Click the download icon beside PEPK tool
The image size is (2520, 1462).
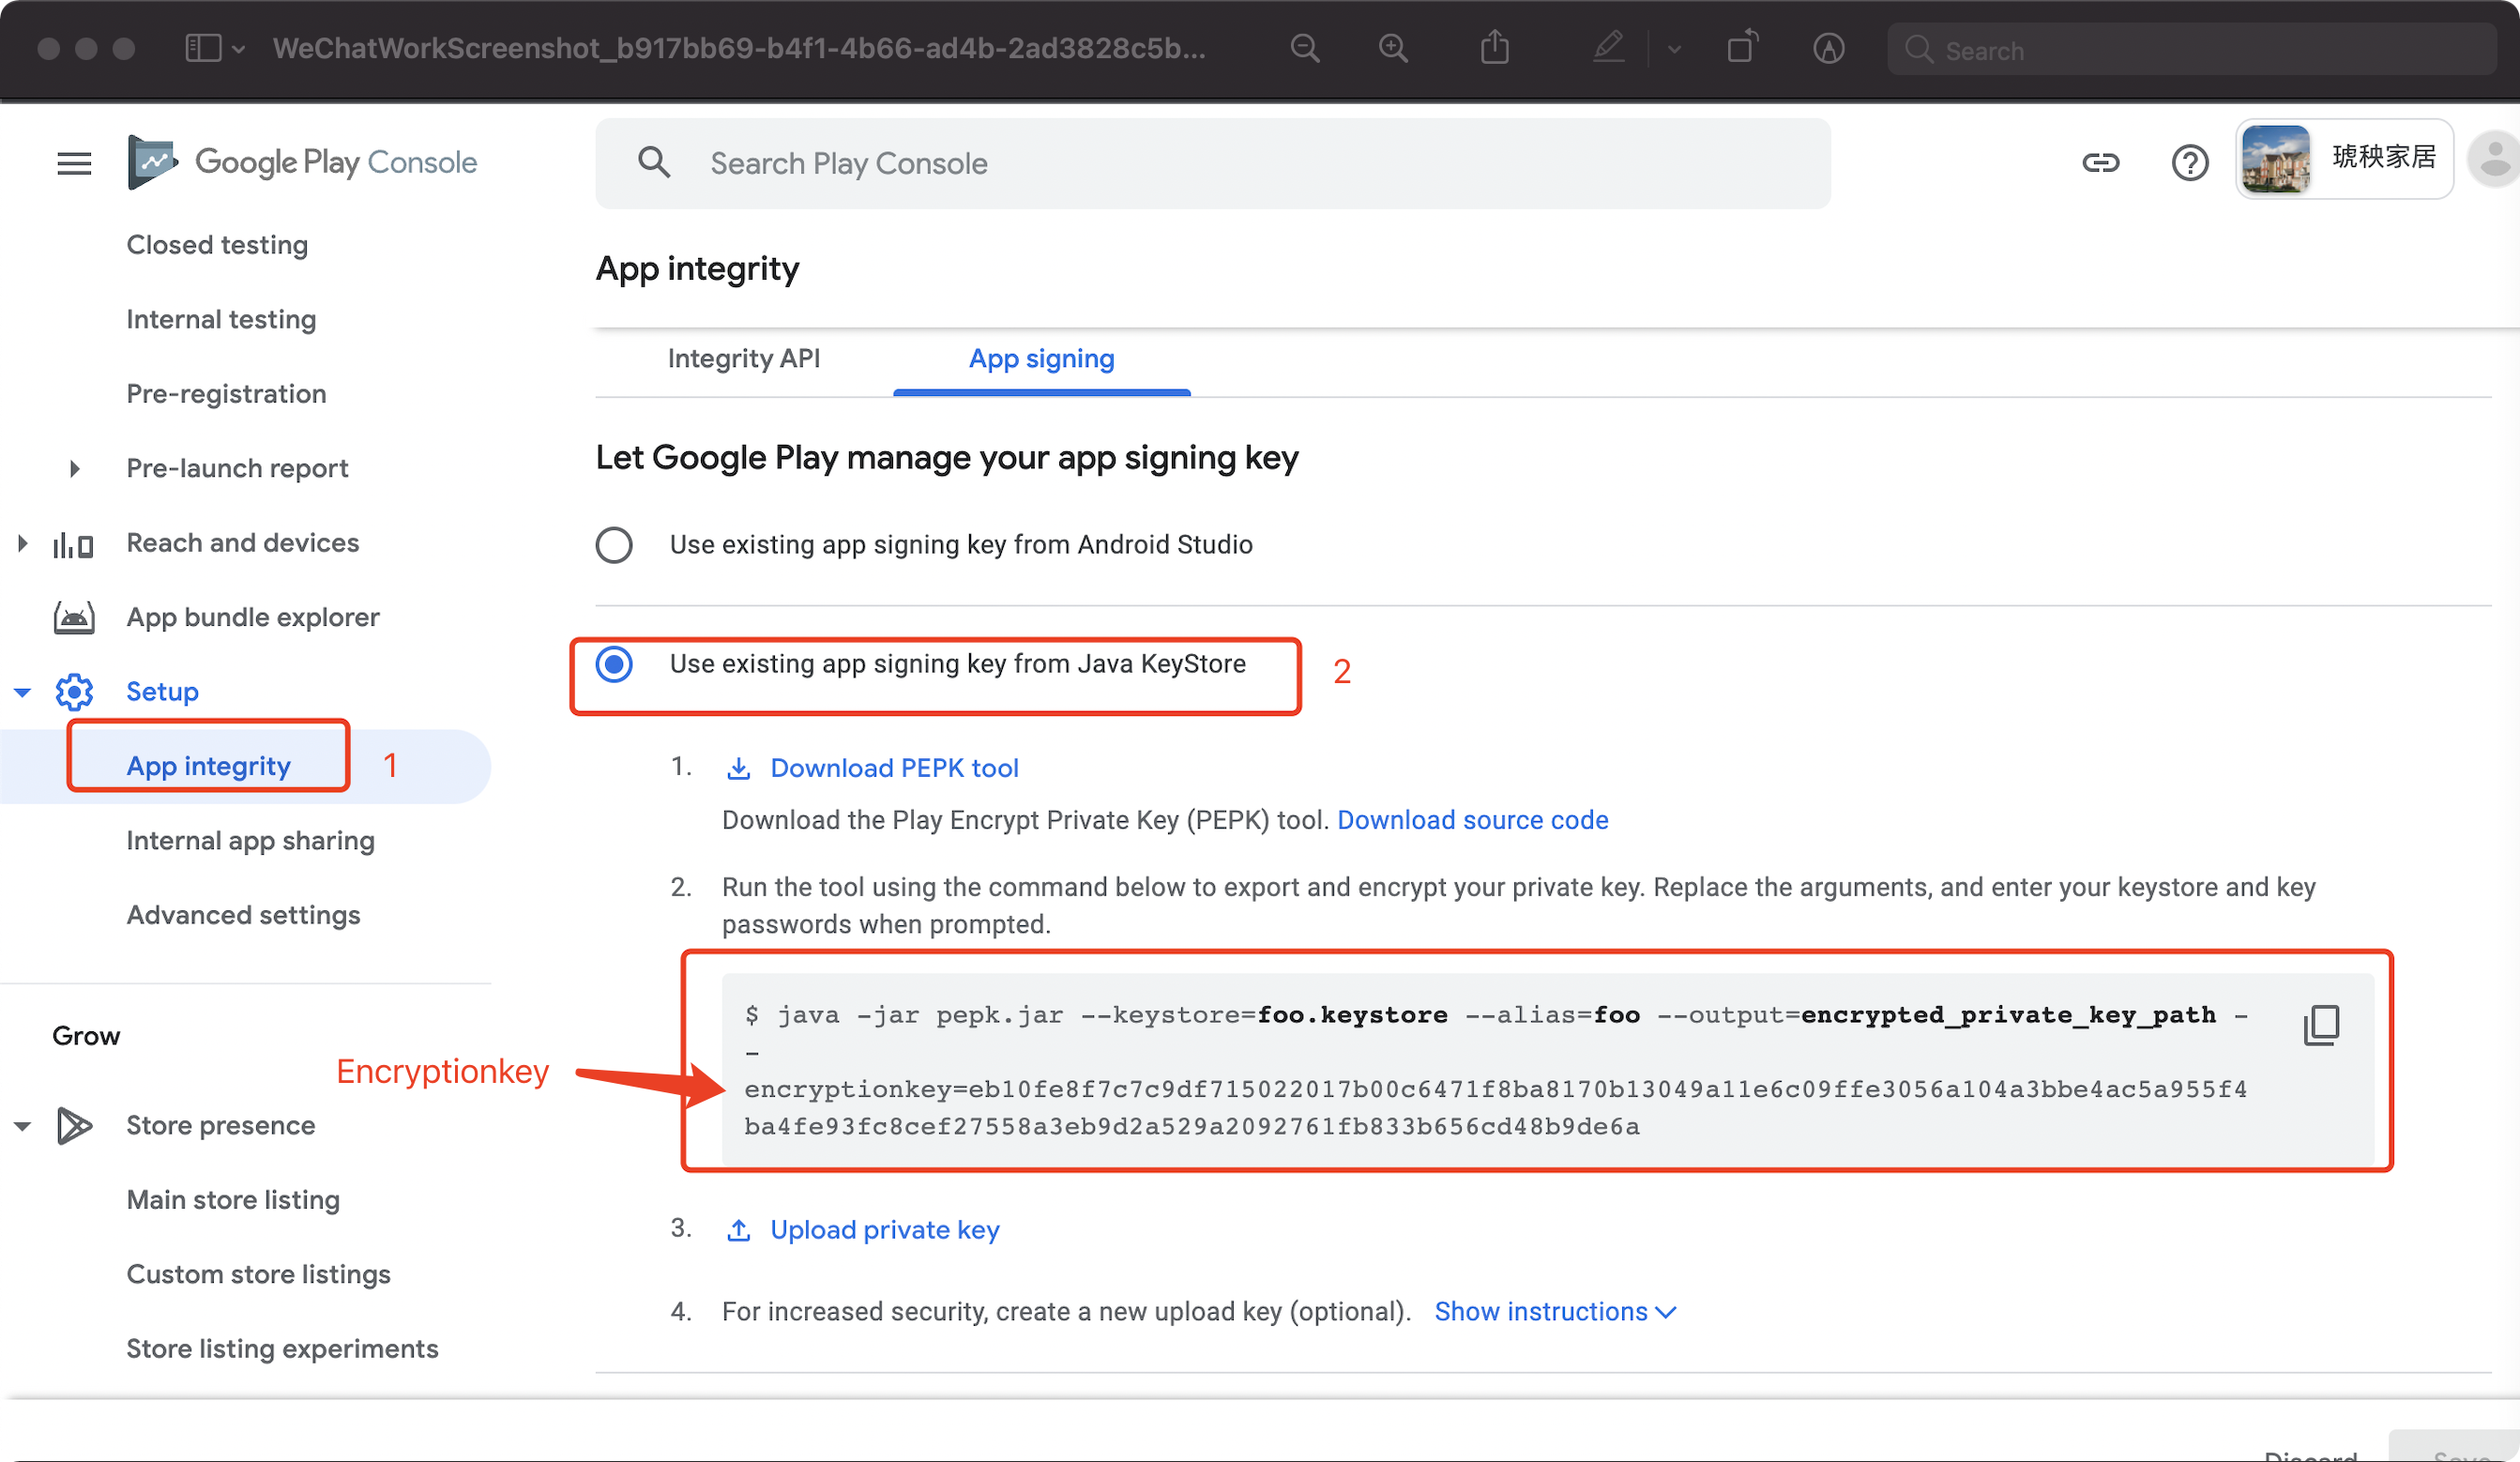click(x=738, y=769)
